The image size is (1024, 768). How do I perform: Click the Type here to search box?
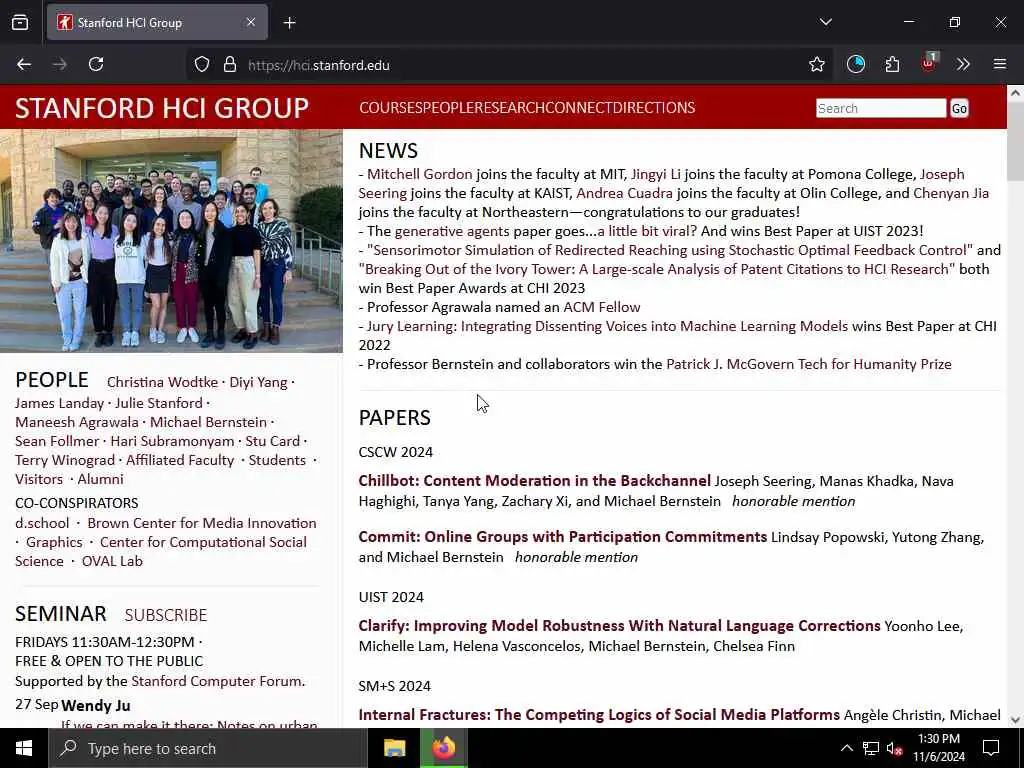tap(208, 748)
